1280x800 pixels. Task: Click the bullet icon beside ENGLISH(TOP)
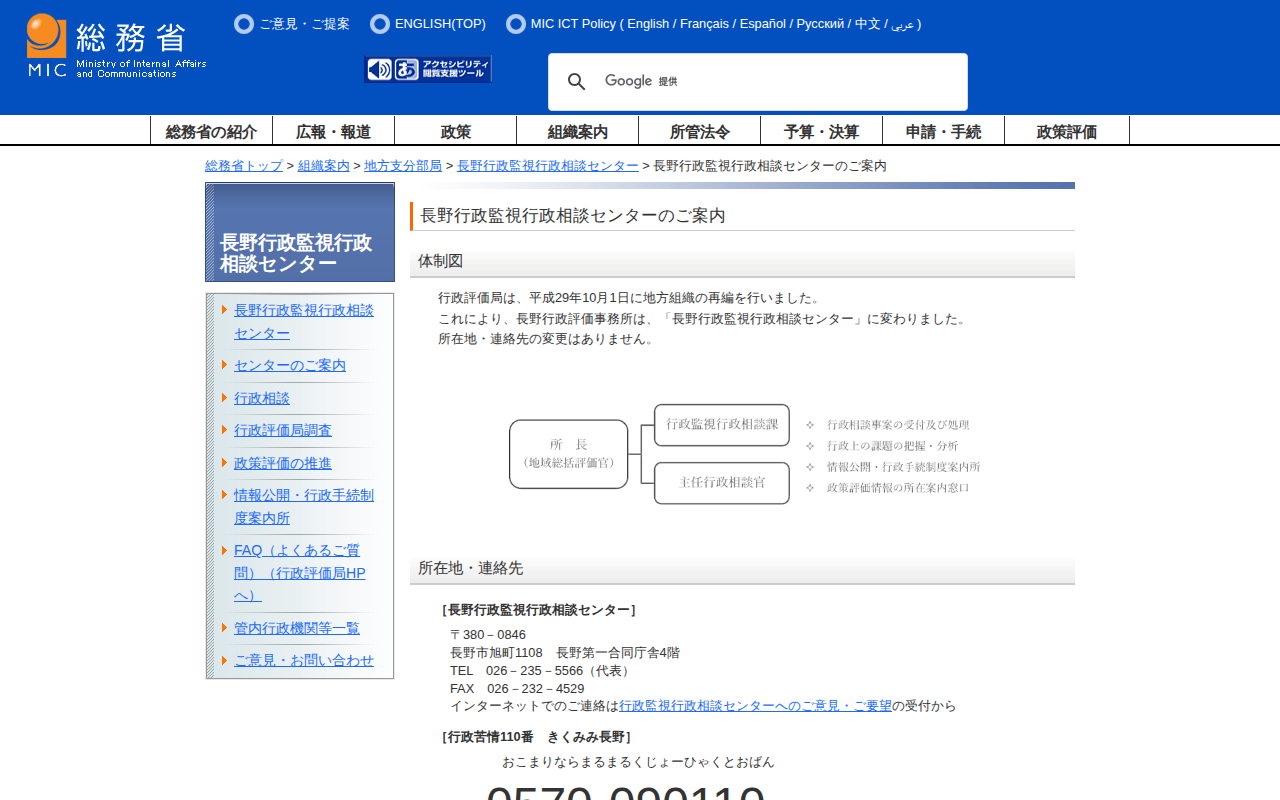click(x=380, y=24)
